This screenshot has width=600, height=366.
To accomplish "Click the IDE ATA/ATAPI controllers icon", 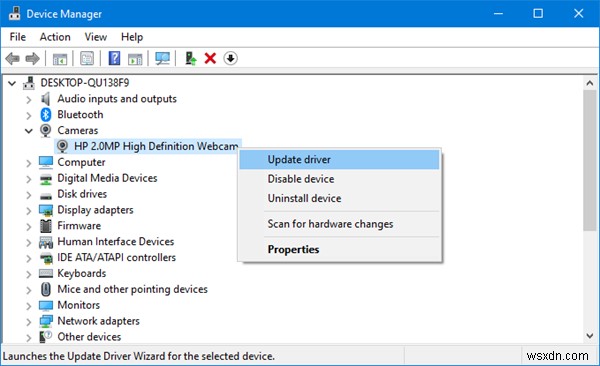I will click(x=46, y=258).
